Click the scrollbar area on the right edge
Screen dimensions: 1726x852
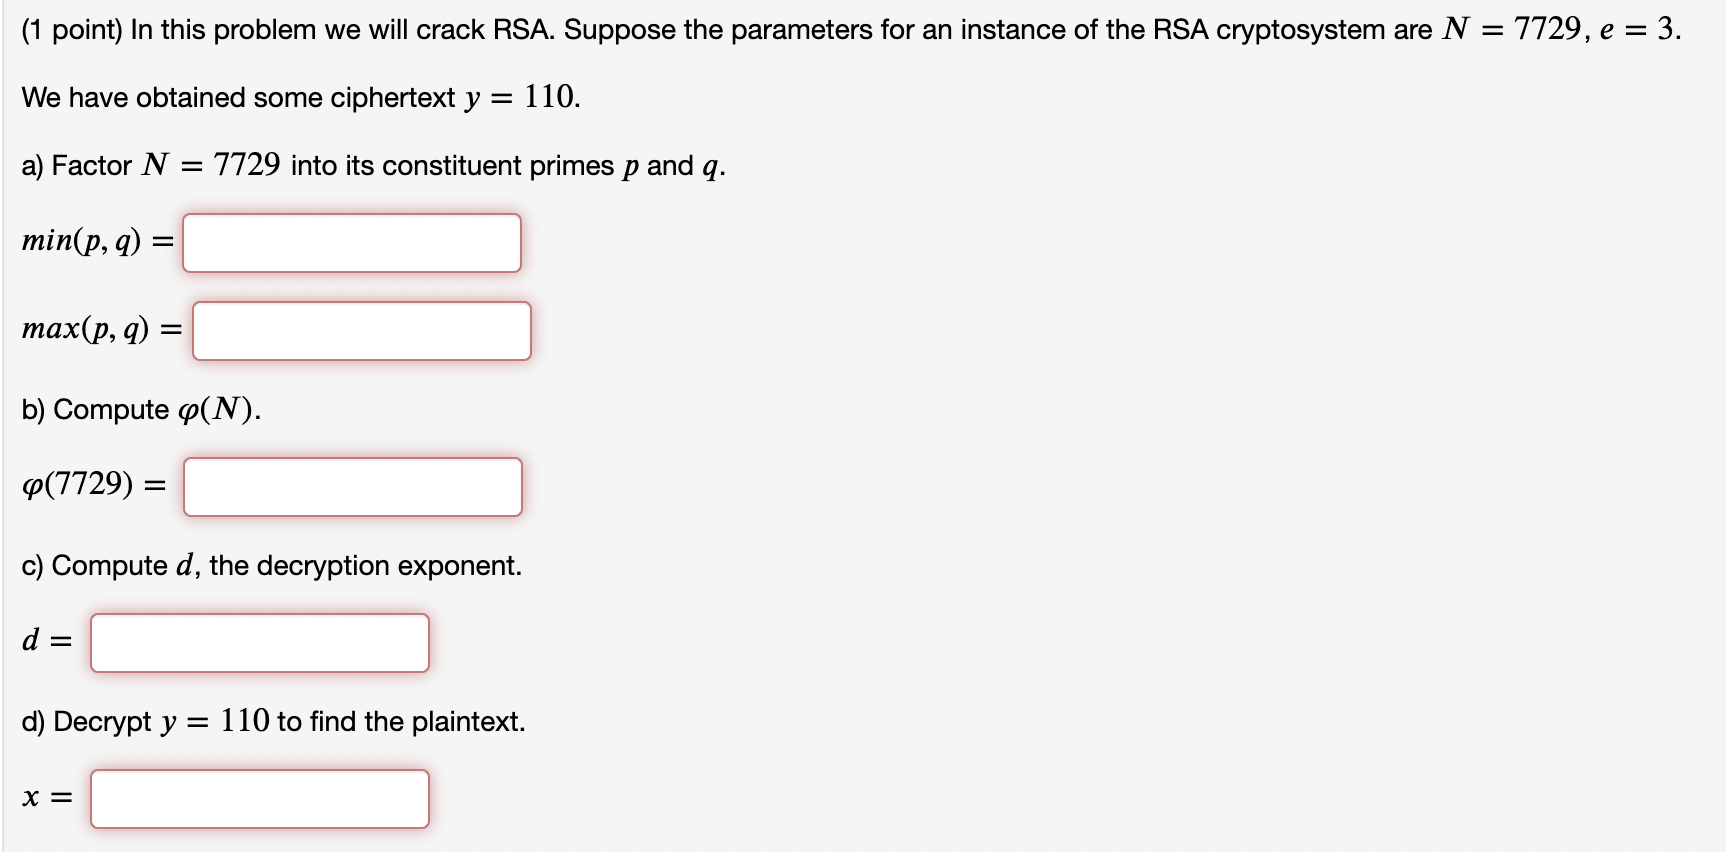coord(1719,426)
